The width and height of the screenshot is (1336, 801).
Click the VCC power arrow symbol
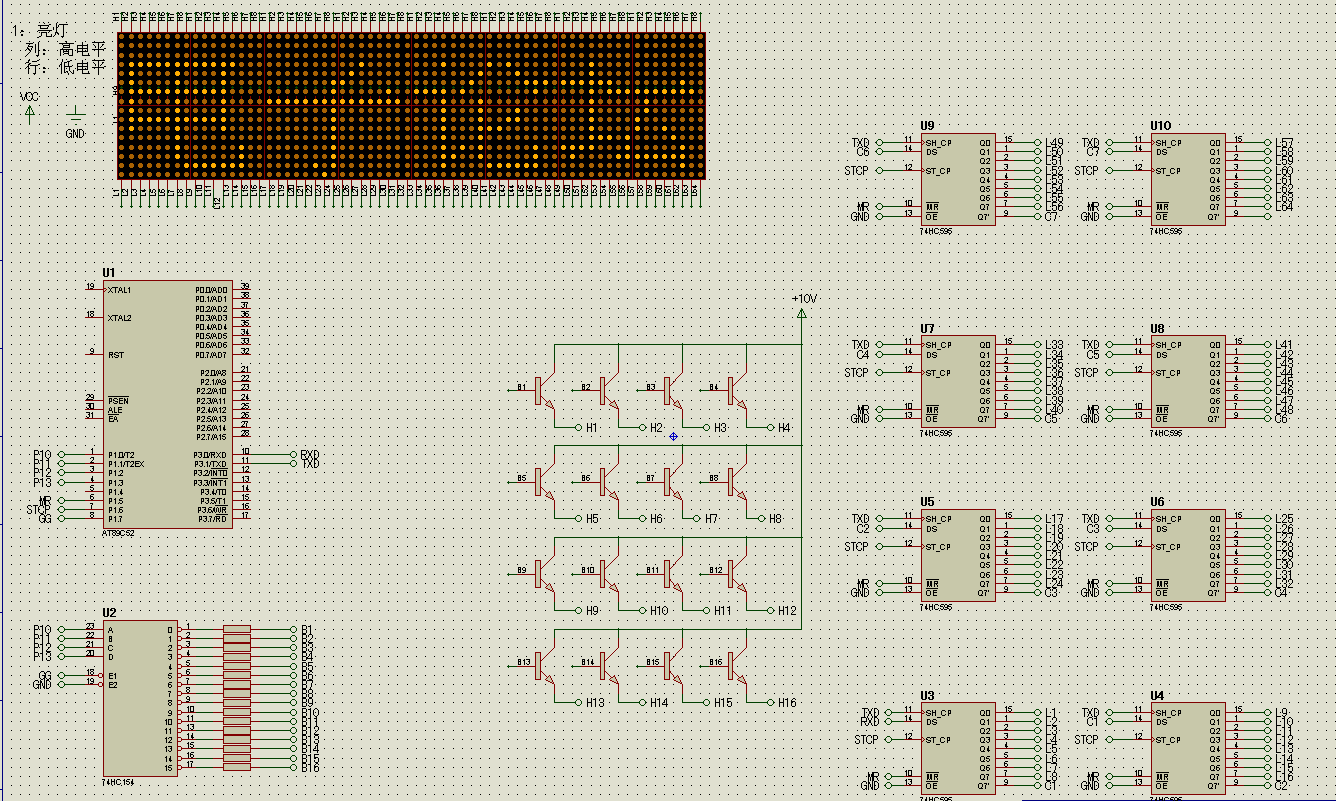(x=30, y=111)
